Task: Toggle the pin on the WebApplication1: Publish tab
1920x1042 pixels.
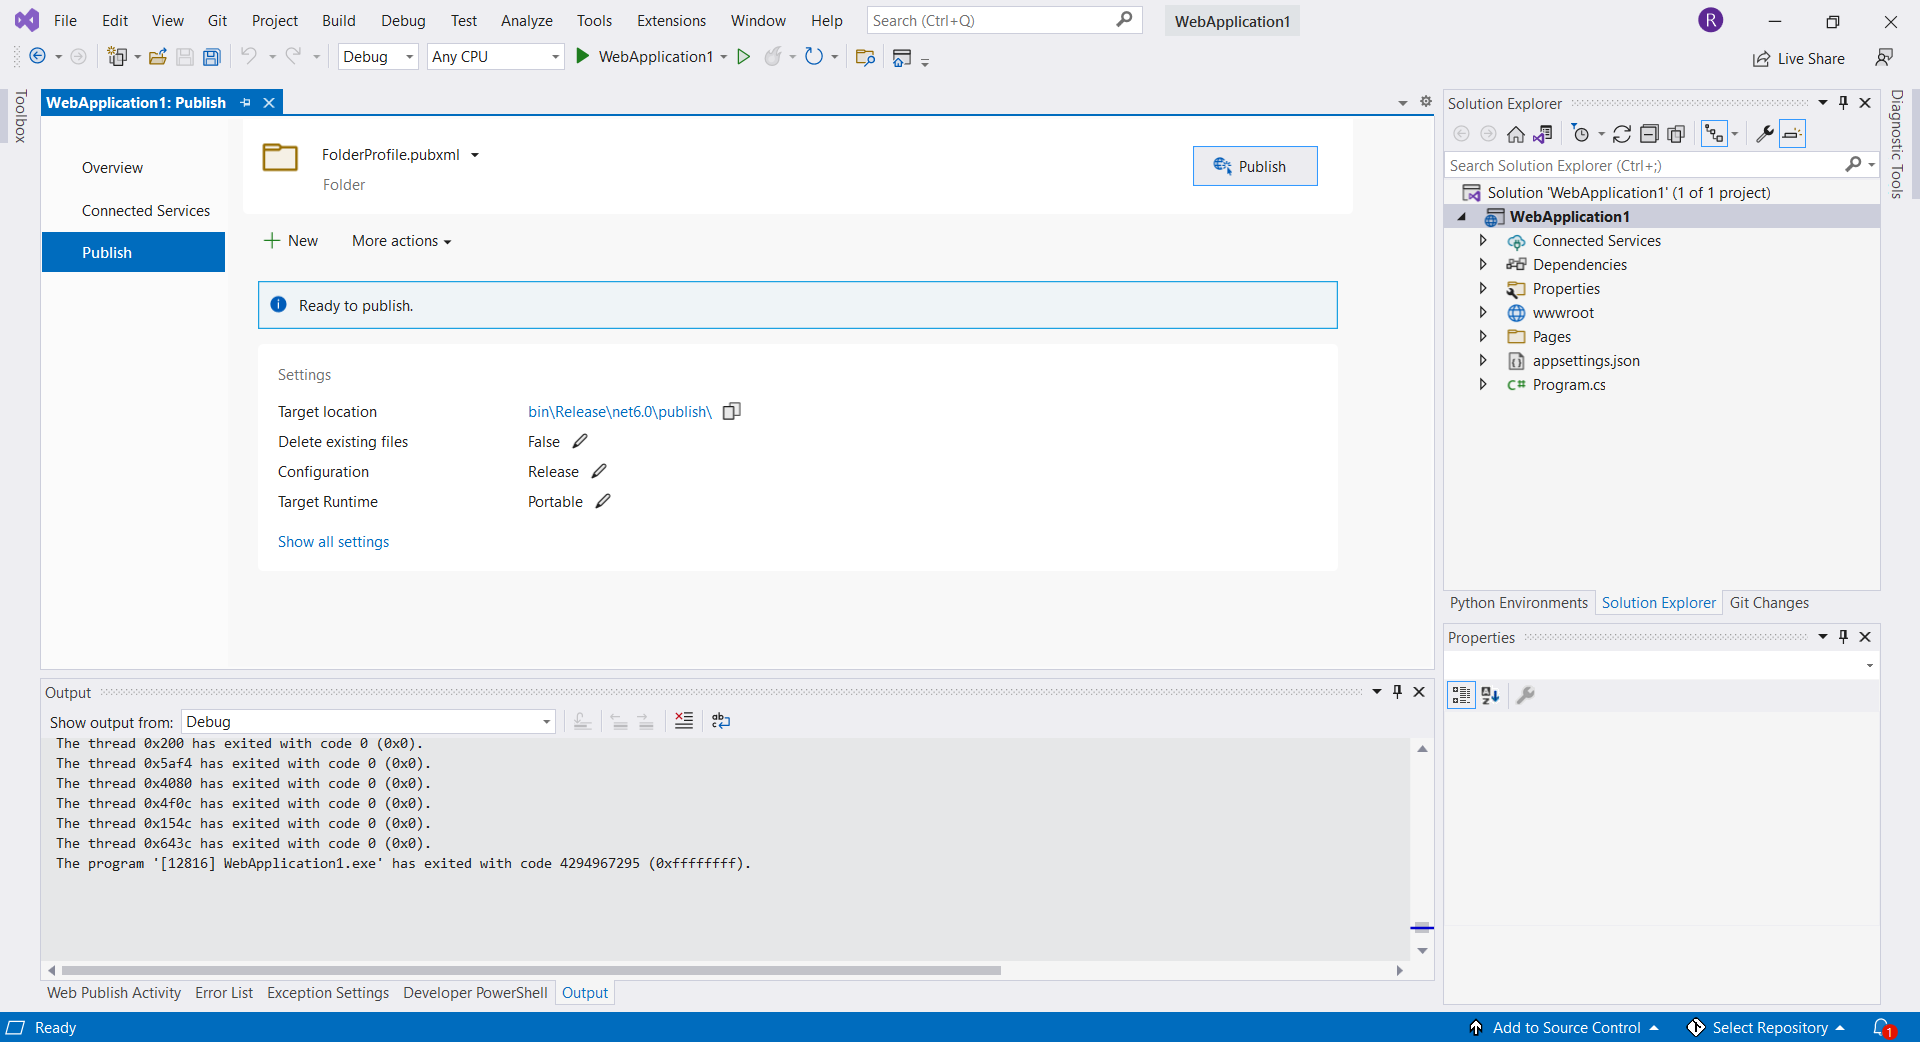Action: coord(246,102)
